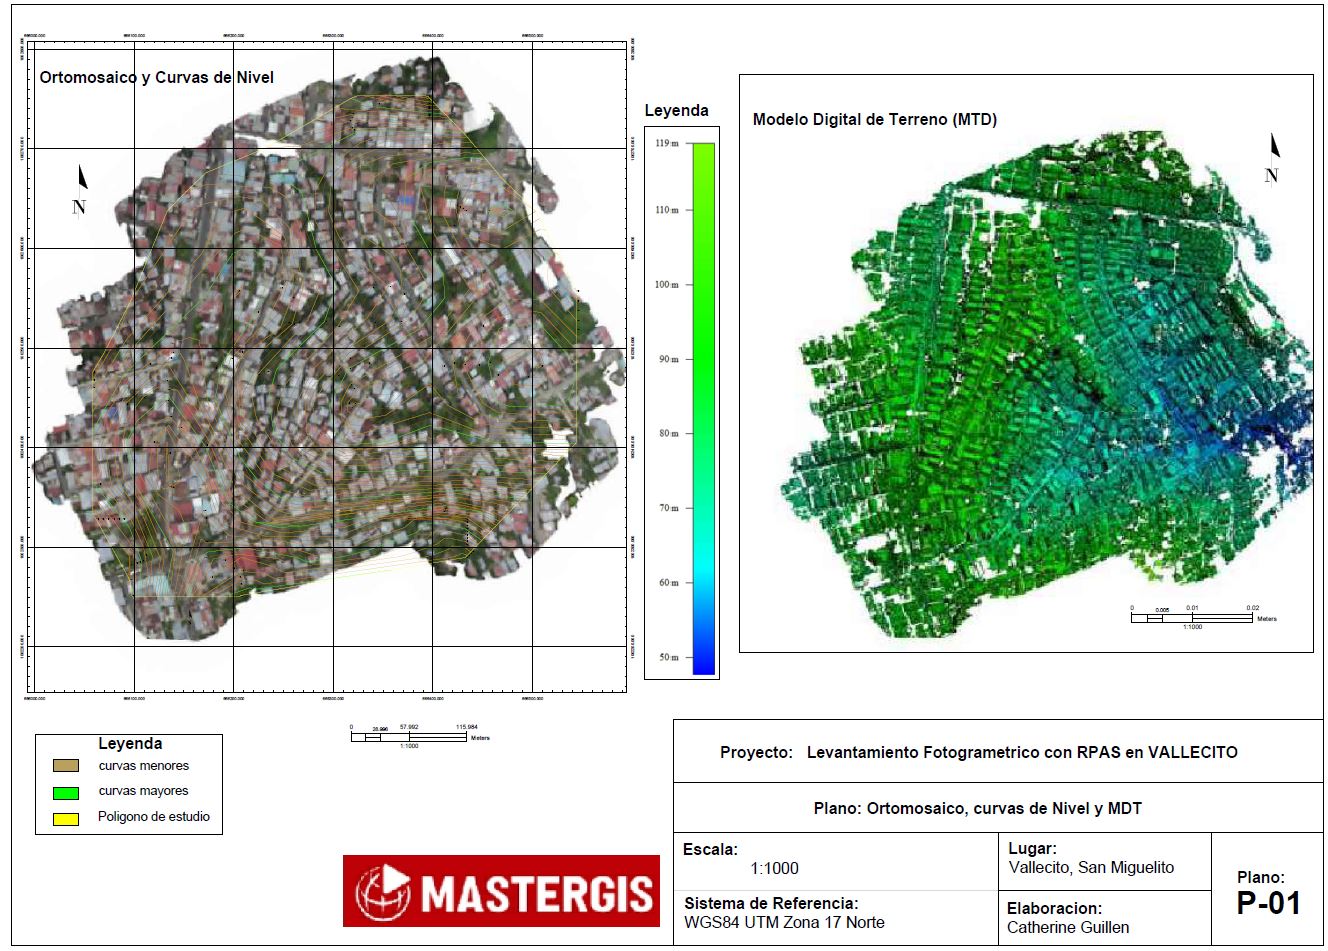The width and height of the screenshot is (1328, 951).
Task: Click the yellow Poligono de estudio symbol
Action: [x=66, y=818]
